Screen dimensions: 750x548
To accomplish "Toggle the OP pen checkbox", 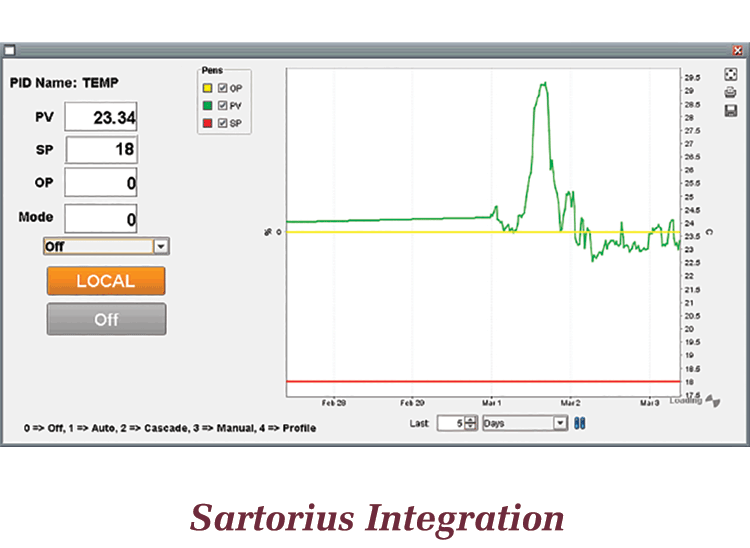I will coord(222,88).
